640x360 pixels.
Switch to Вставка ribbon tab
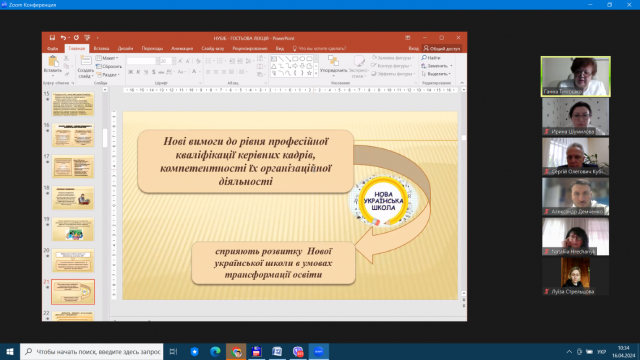101,49
